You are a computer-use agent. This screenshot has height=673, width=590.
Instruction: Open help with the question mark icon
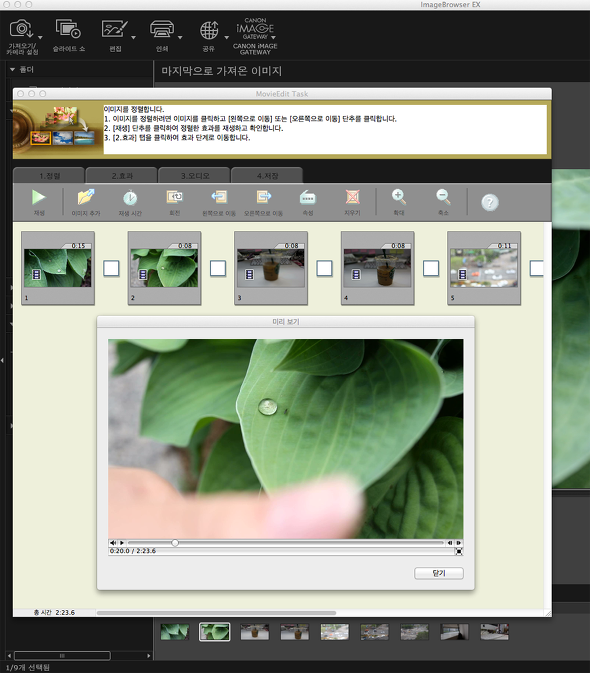click(x=490, y=202)
